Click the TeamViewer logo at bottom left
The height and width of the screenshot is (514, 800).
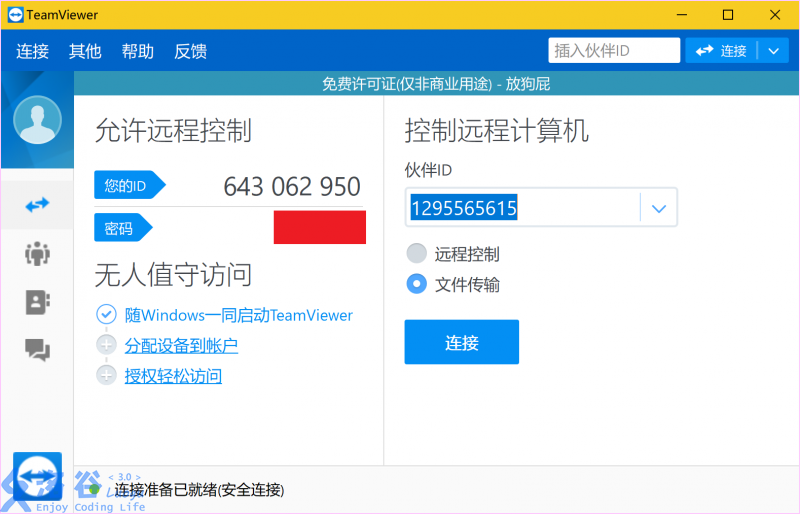click(x=37, y=477)
